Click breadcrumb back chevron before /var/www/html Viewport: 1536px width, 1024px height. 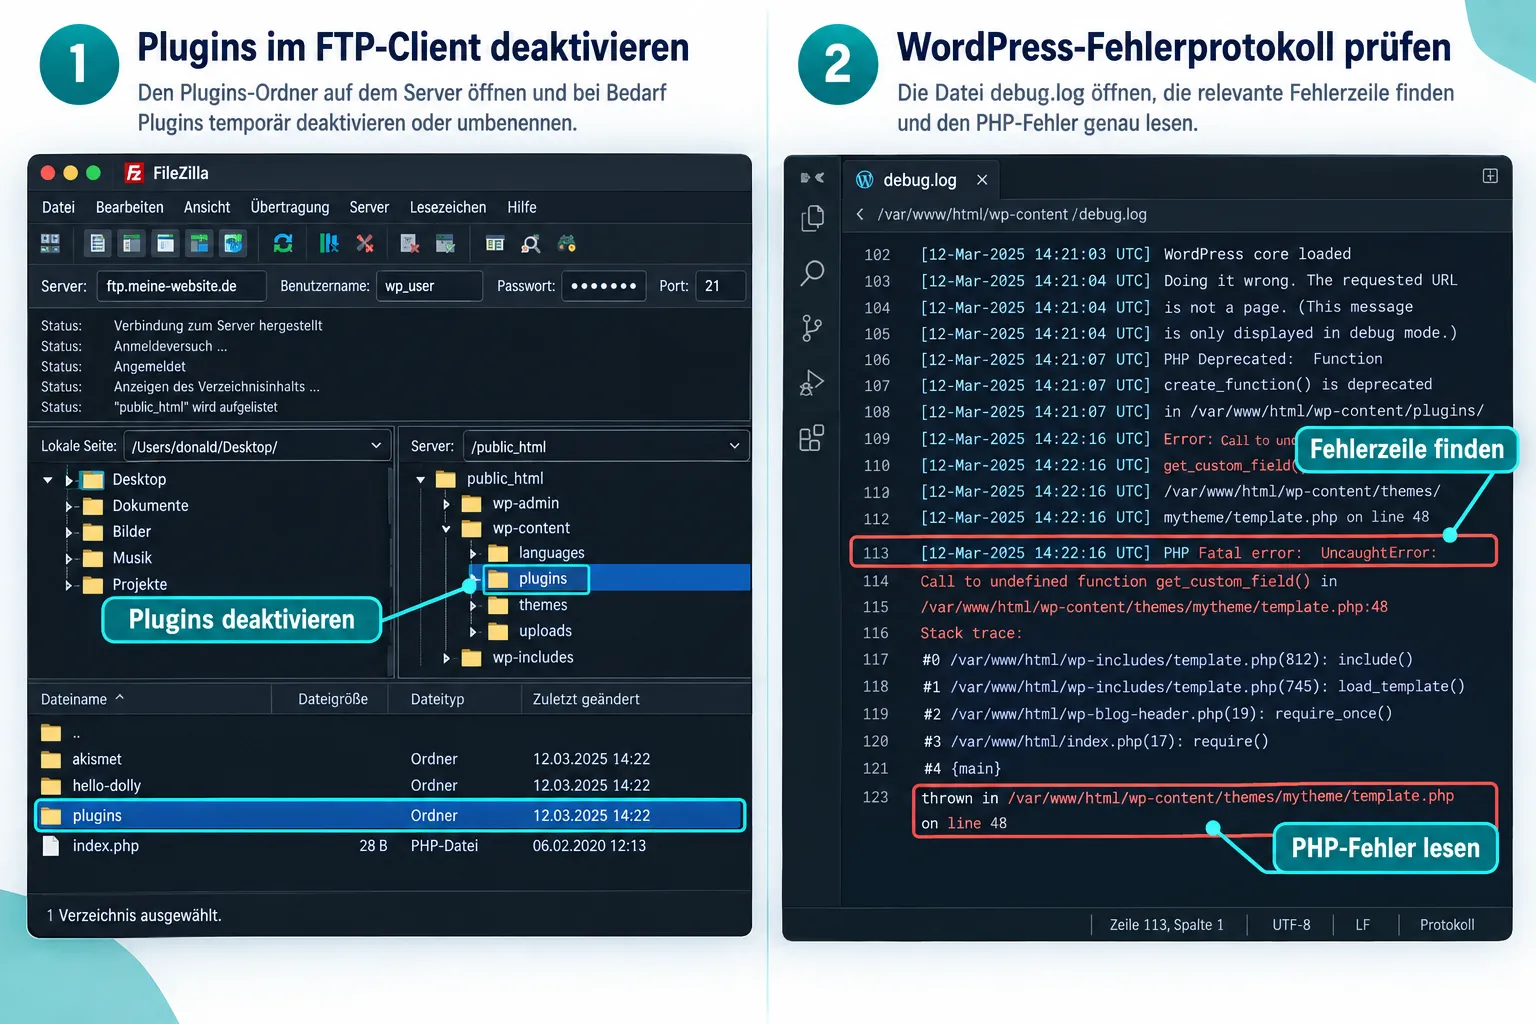pos(860,214)
